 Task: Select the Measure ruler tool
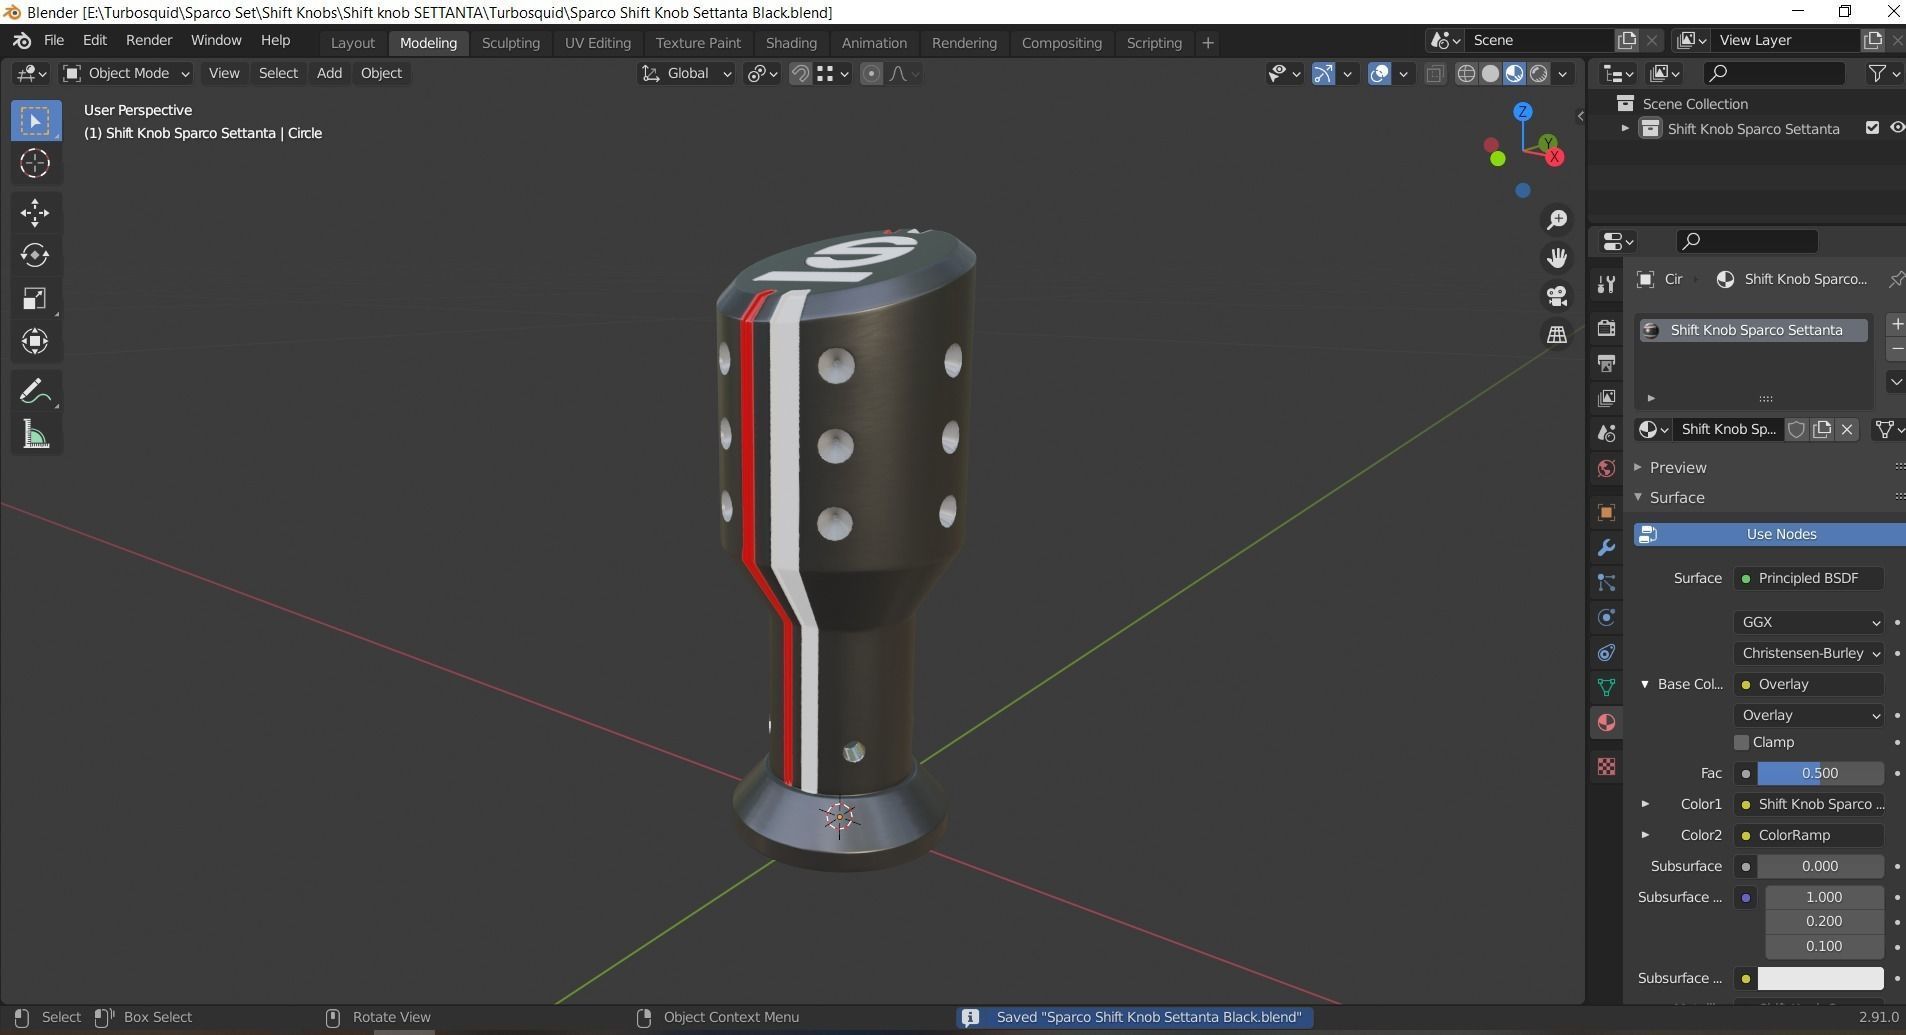[x=35, y=434]
